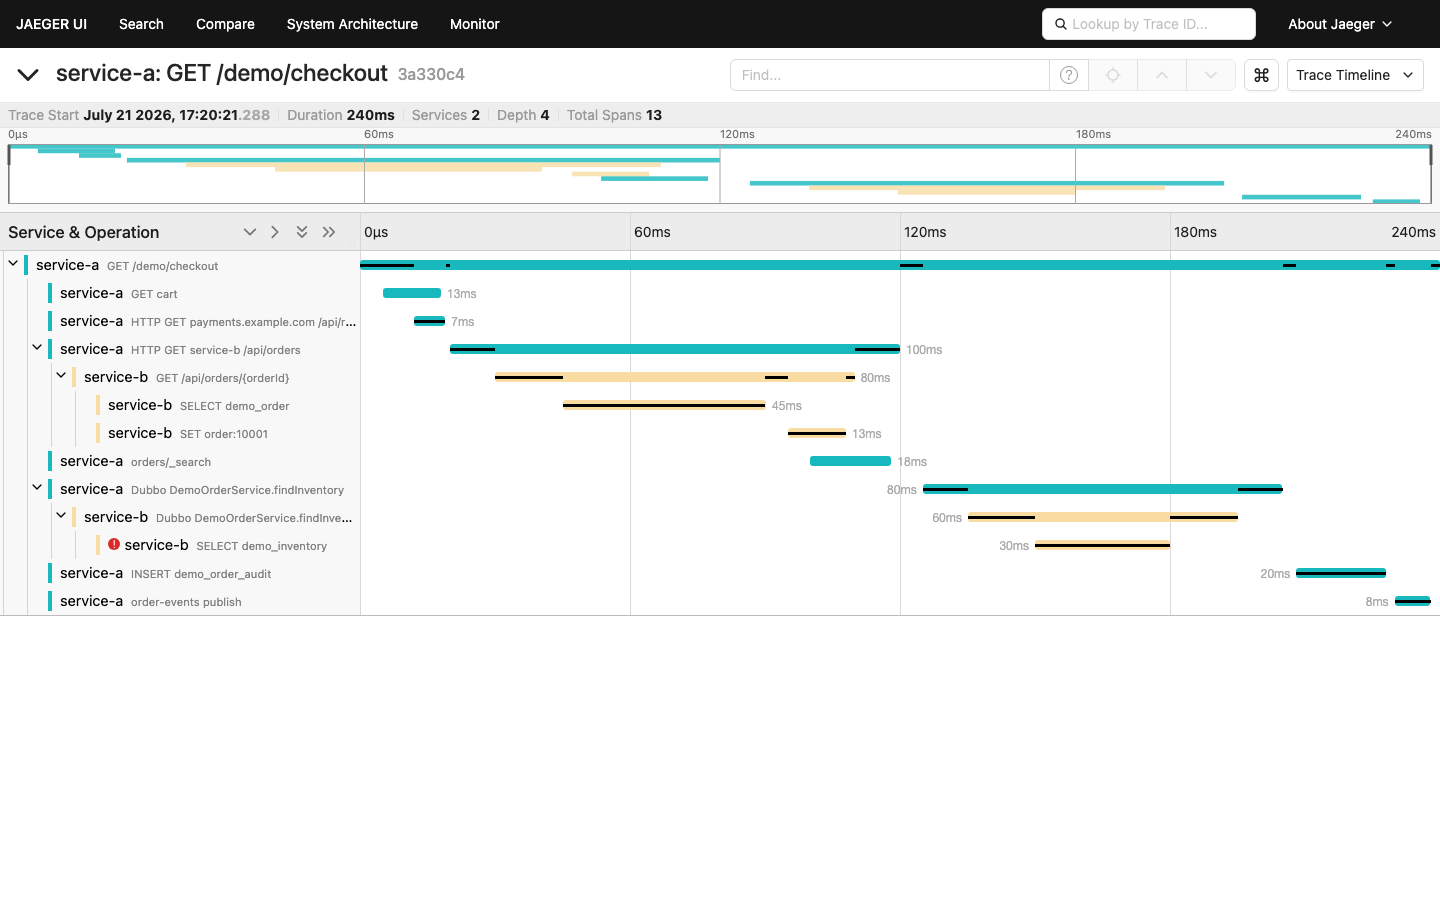Screen dimensions: 1440x900
Task: Expand one level of spans
Action: 250,232
